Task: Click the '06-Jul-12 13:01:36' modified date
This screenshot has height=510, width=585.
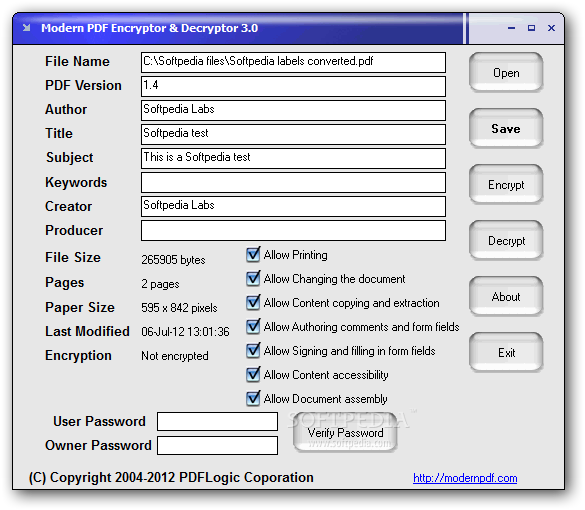Action: coord(185,332)
